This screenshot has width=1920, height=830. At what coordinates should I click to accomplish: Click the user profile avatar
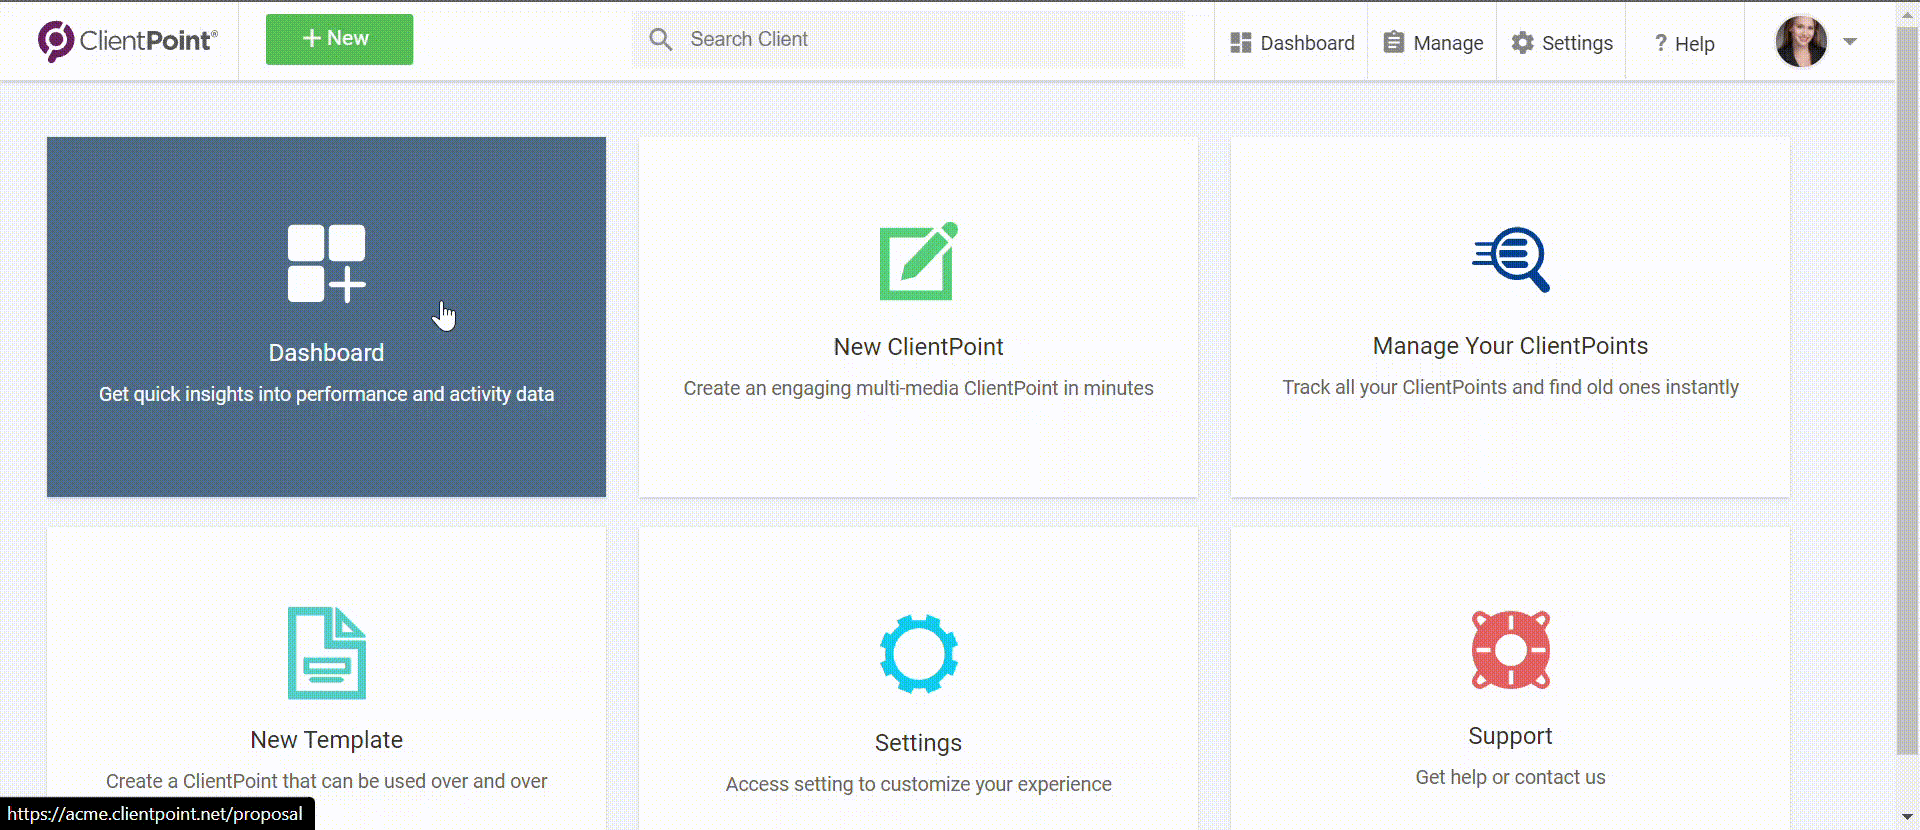(1801, 41)
